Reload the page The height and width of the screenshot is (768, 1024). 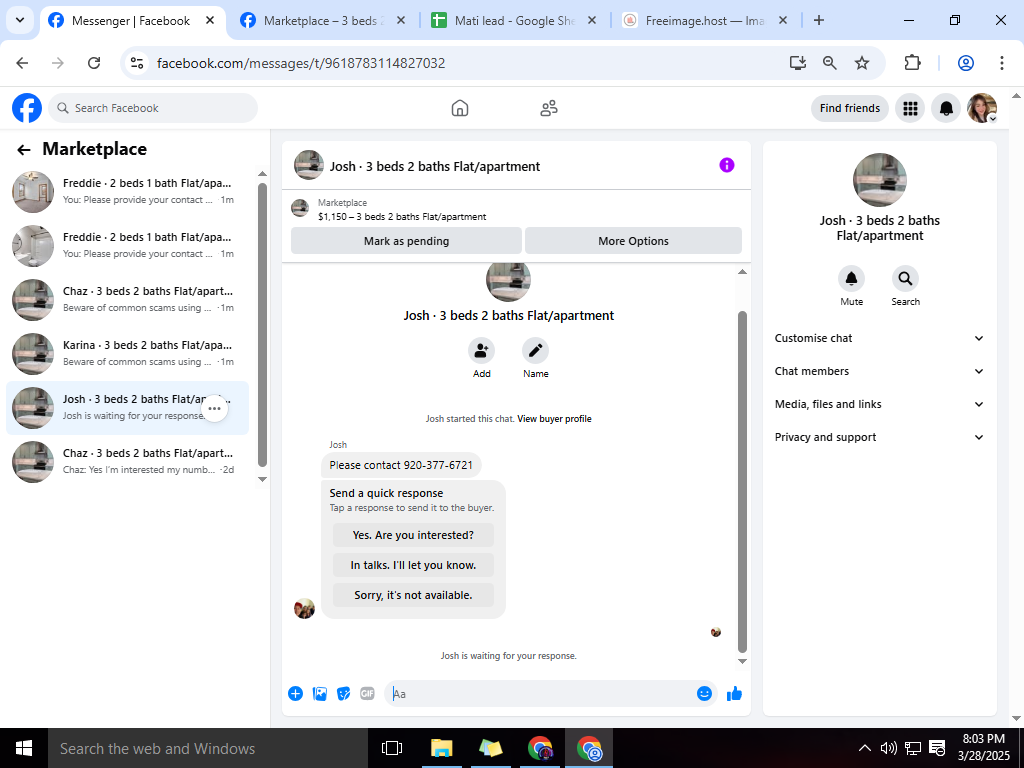94,63
